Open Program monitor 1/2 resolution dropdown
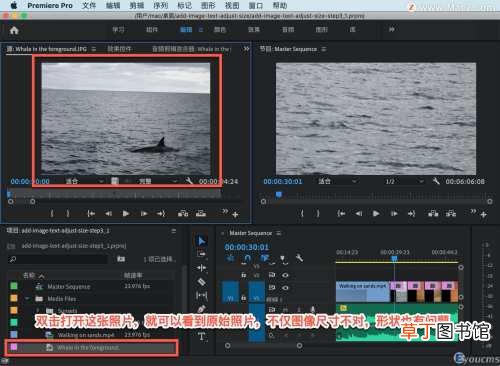The height and width of the screenshot is (366, 500). coord(404,181)
